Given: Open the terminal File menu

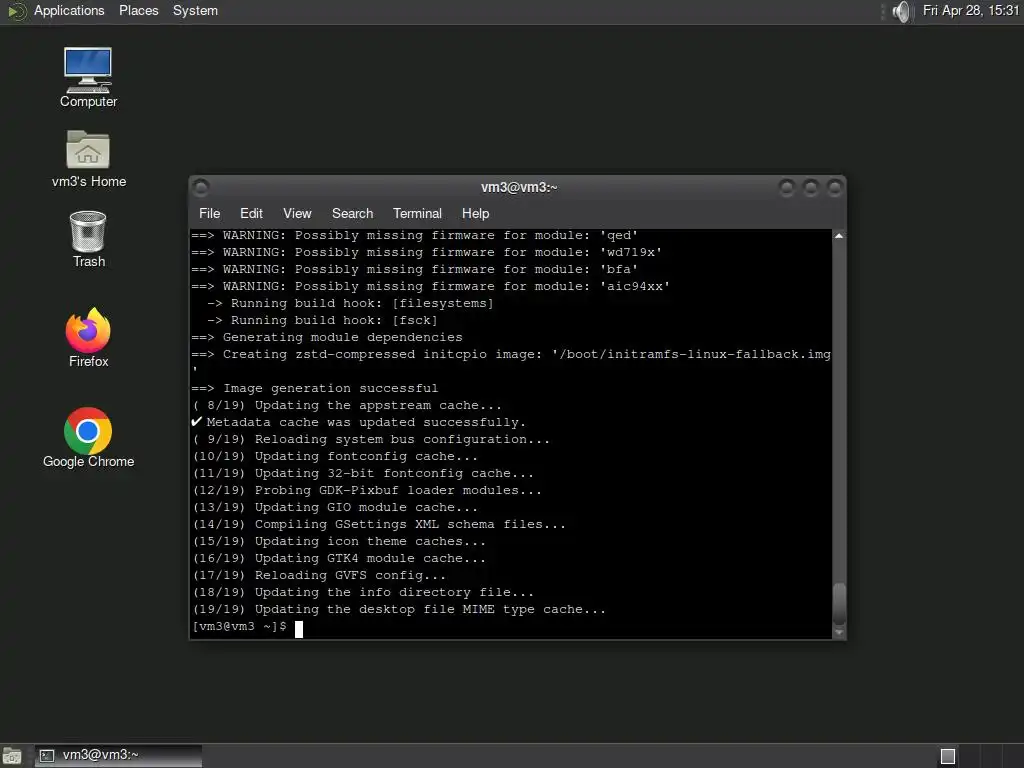Looking at the screenshot, I should coord(210,214).
